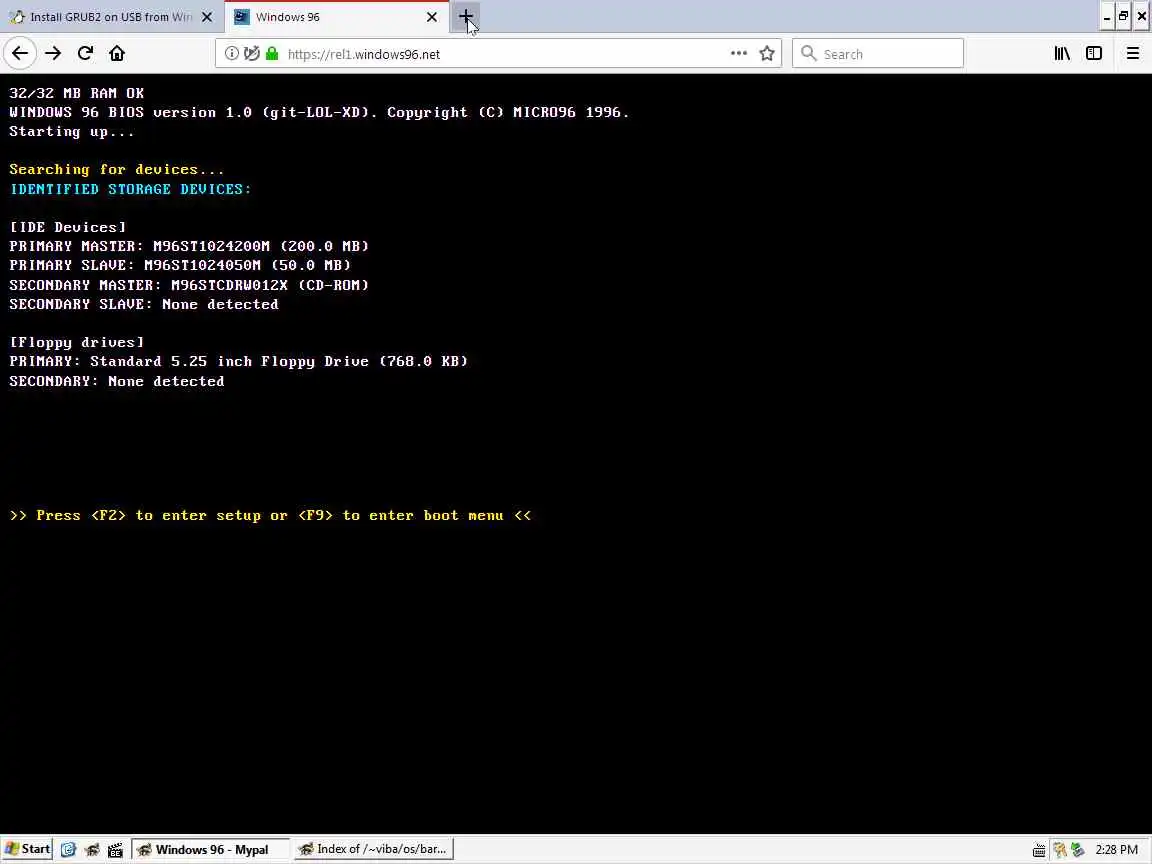Click 'Searching for devices...' text
The width and height of the screenshot is (1152, 864).
pos(117,170)
